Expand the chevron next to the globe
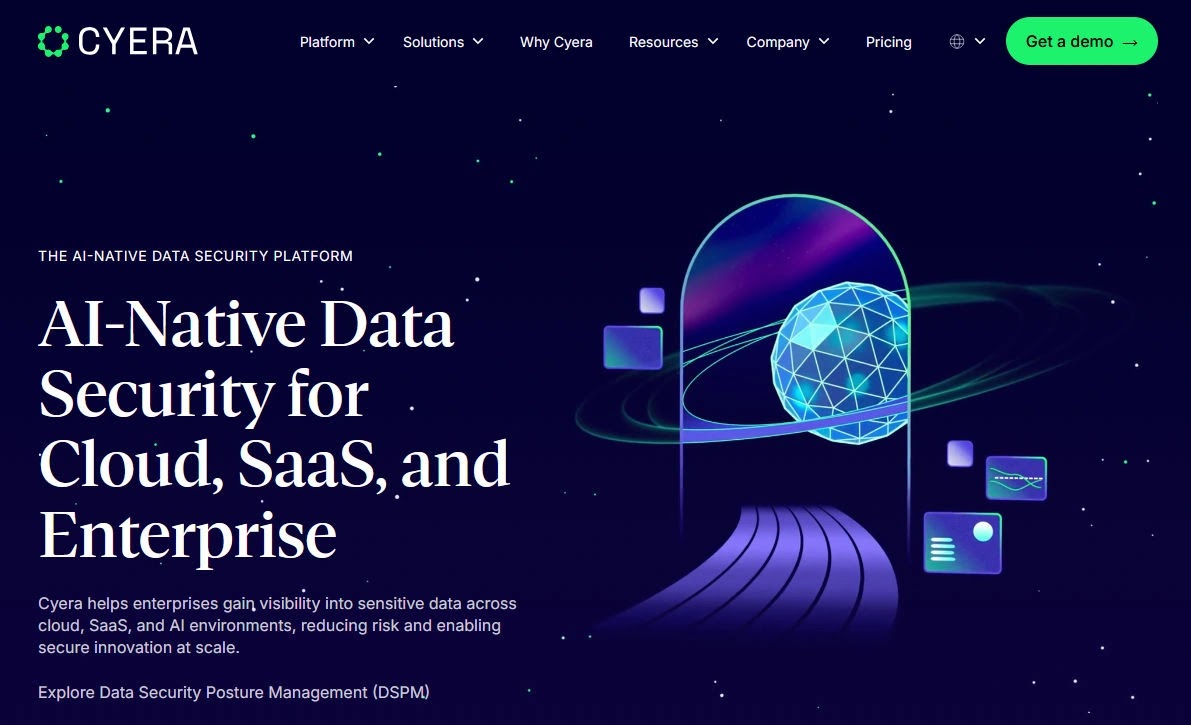1191x725 pixels. click(980, 42)
